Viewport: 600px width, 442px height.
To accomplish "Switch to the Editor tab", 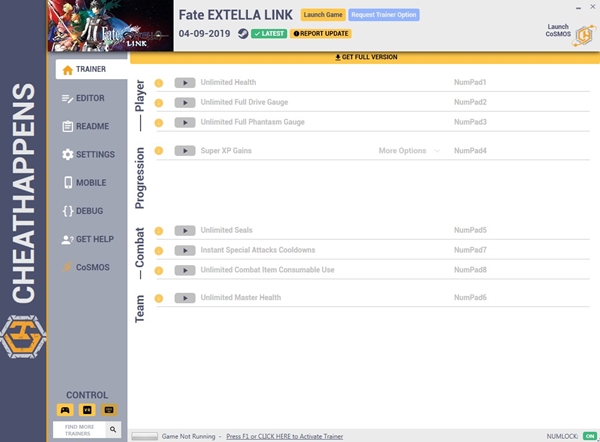I will pos(89,98).
